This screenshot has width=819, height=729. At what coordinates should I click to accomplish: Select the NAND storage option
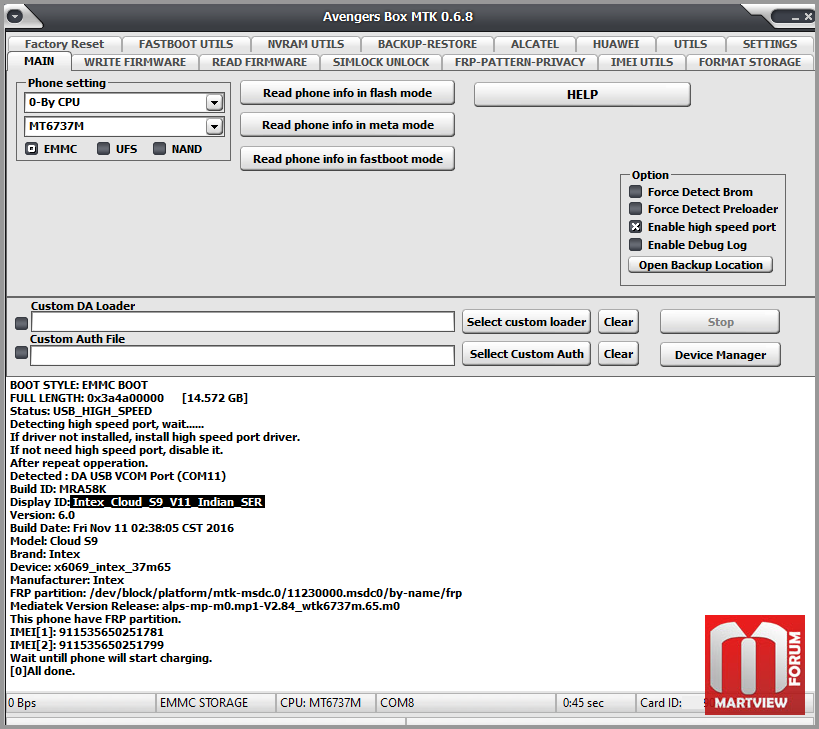tap(159, 149)
